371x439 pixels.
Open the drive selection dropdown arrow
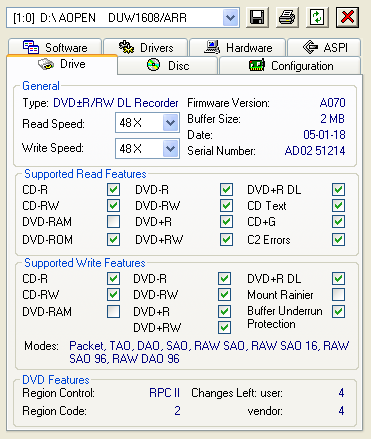231,18
